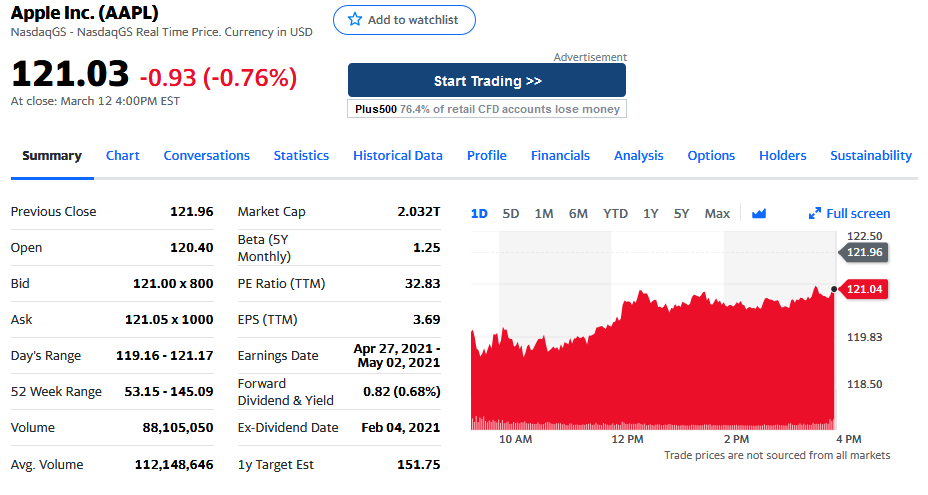Viewport: 928px width, 495px height.
Task: Click the Start Trading button
Action: tap(487, 80)
